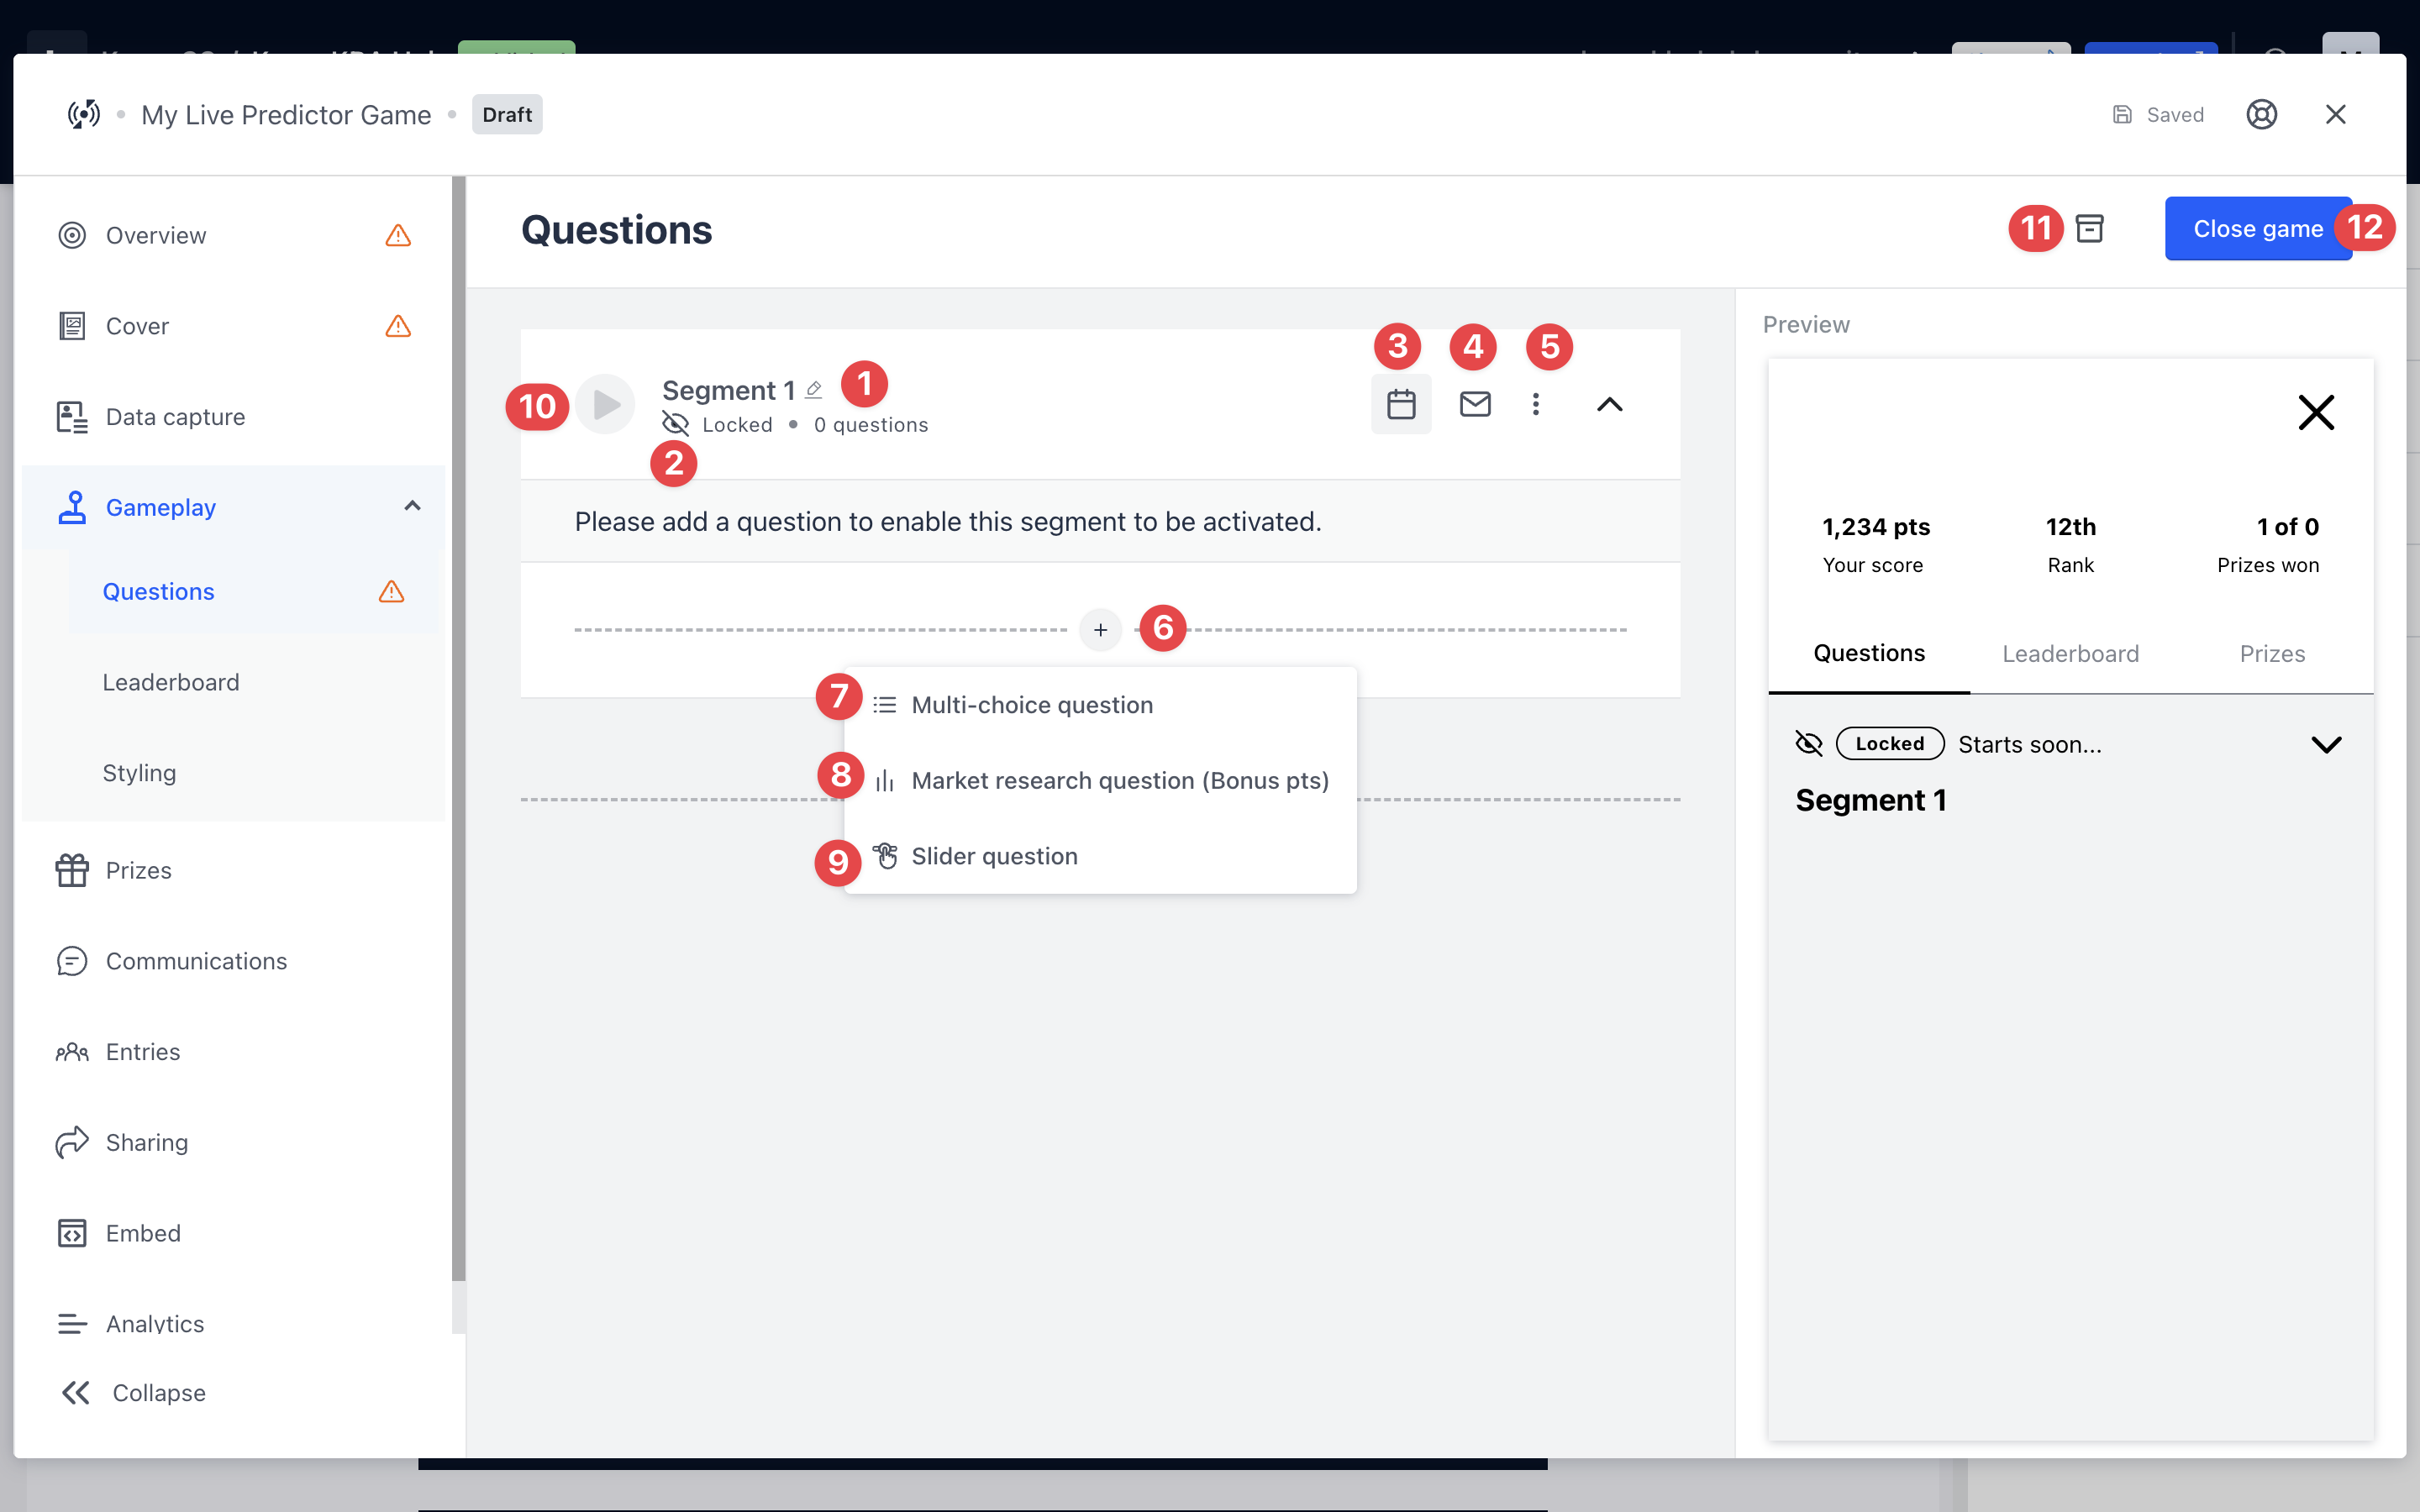Image resolution: width=2420 pixels, height=1512 pixels.
Task: Collapse the Gameplay sidebar section
Action: pos(412,507)
